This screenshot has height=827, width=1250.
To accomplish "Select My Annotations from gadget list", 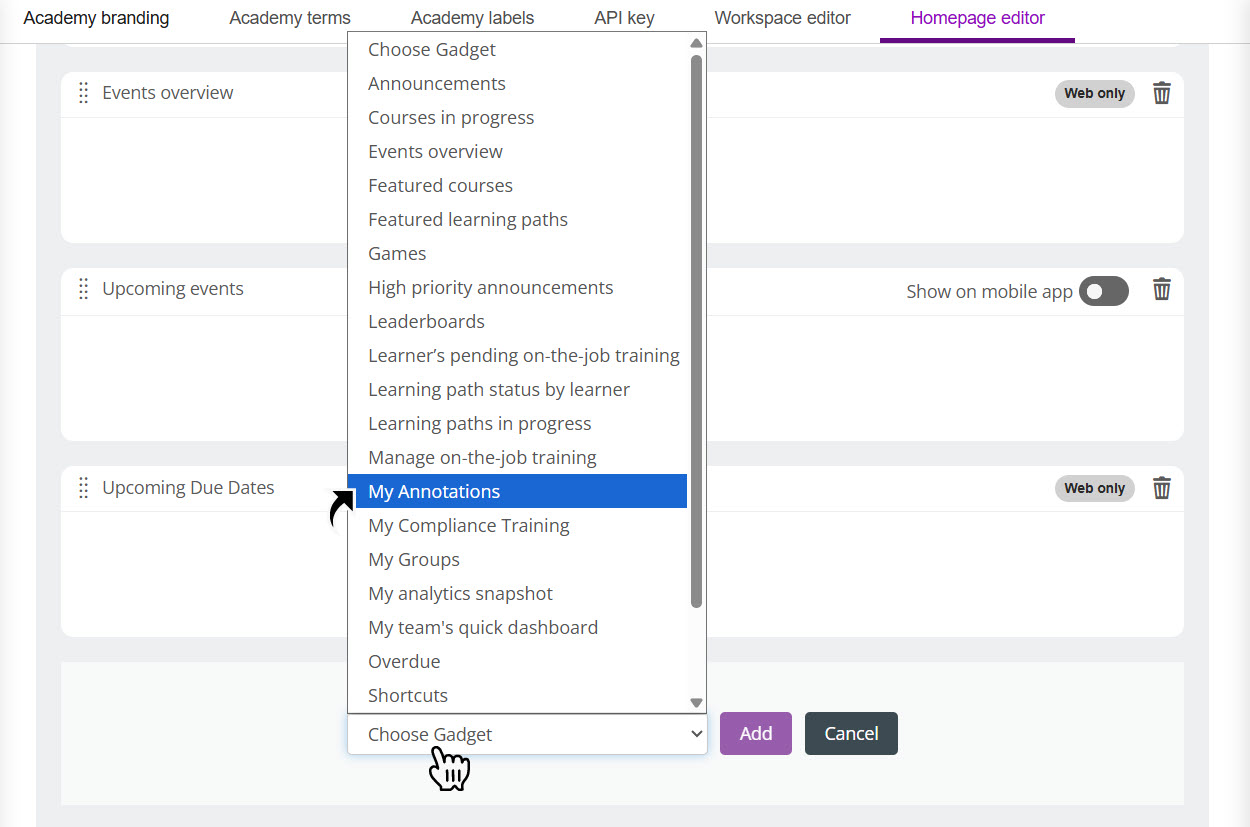I will click(516, 491).
